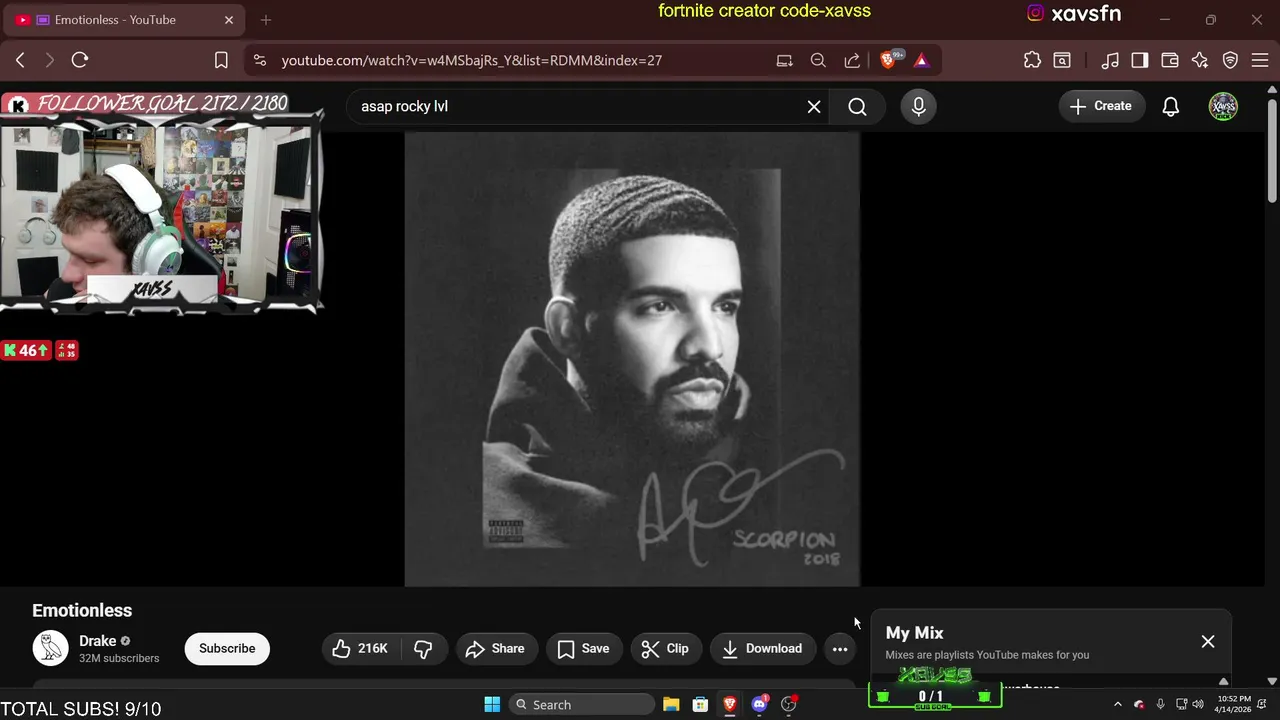Open OBS Studio from the taskbar
1280x720 pixels.
(x=789, y=704)
